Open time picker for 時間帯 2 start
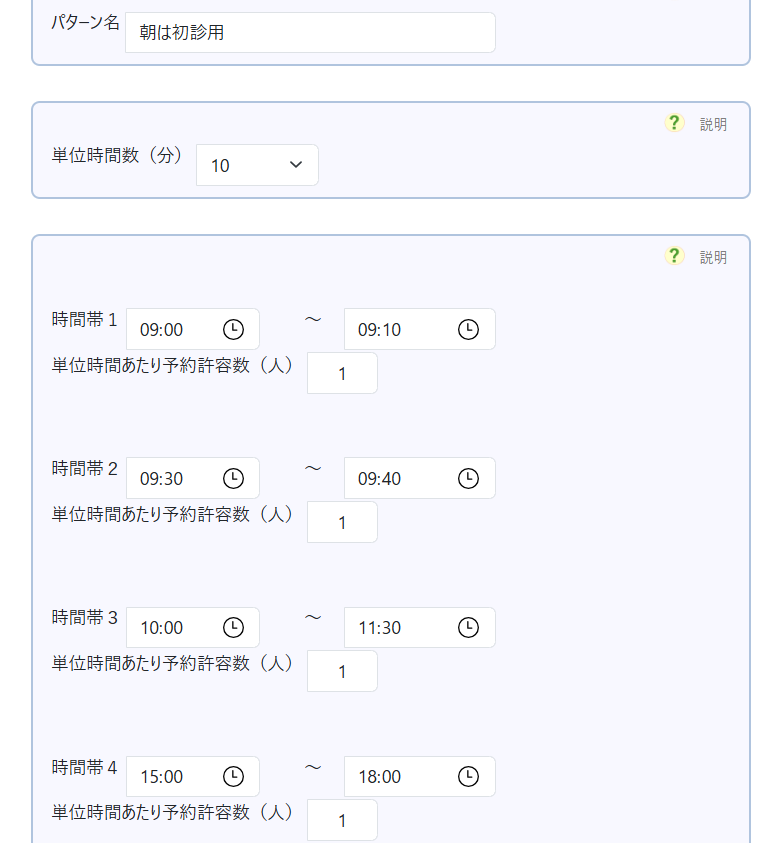 pos(232,478)
